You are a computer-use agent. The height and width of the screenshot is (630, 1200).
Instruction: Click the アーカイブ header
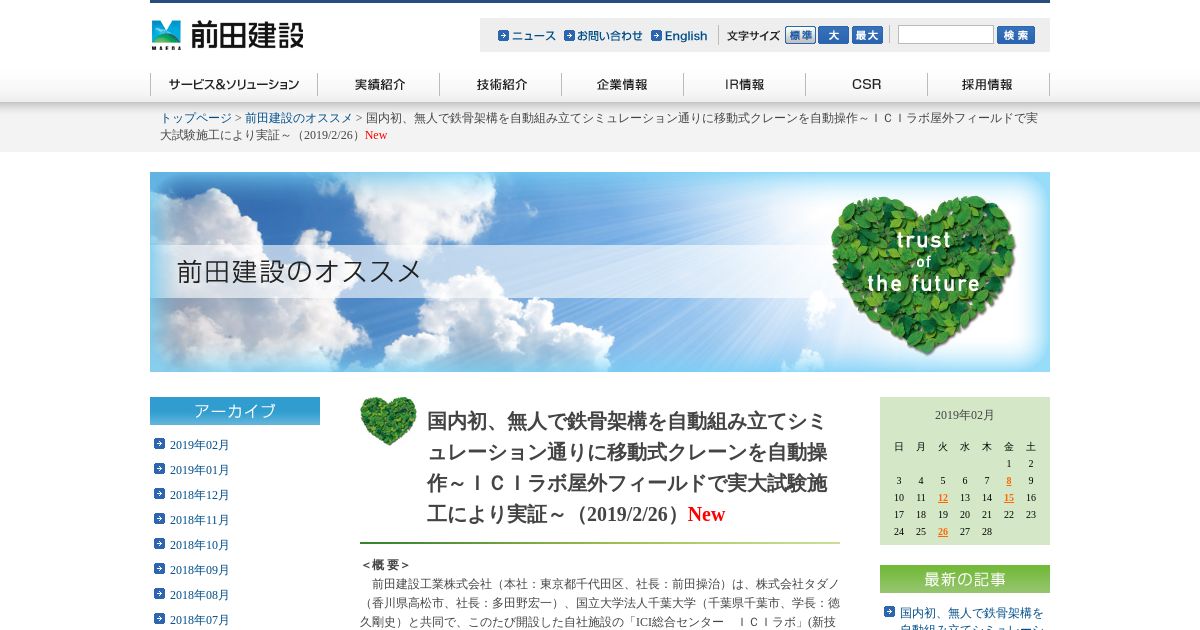[x=235, y=411]
